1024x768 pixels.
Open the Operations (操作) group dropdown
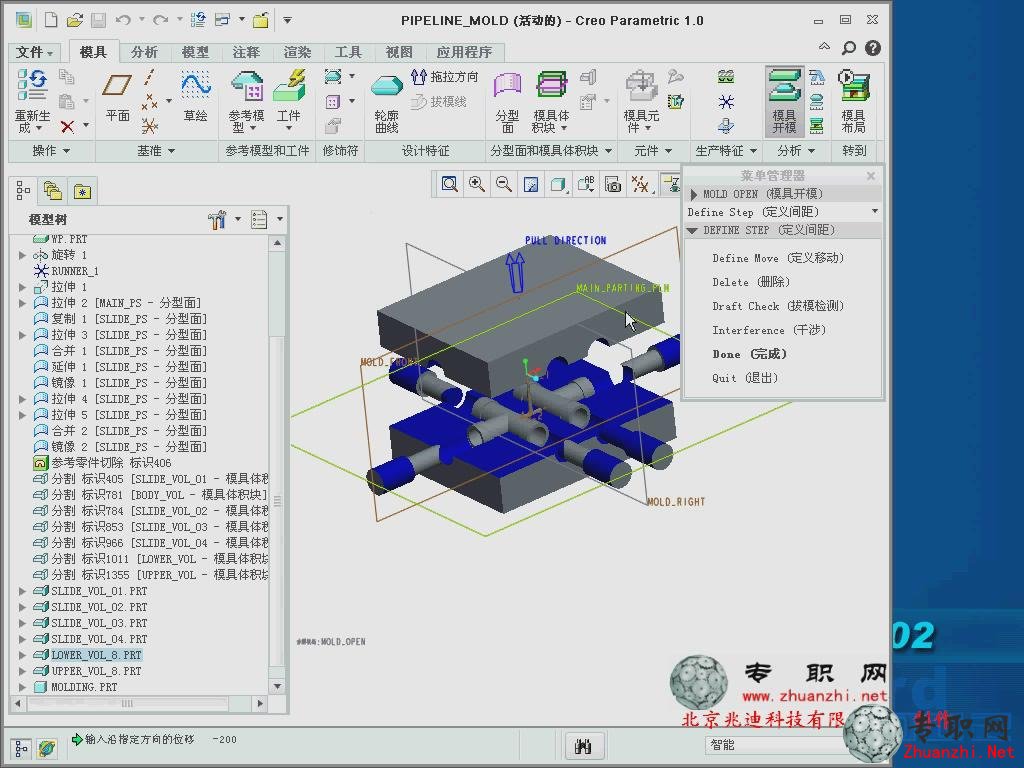coord(51,151)
